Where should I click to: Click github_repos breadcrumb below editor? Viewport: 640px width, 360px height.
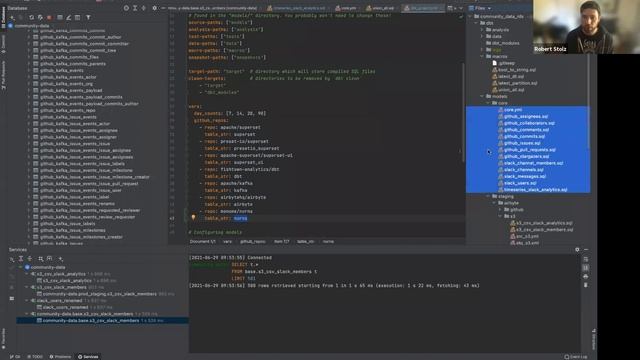tap(253, 242)
